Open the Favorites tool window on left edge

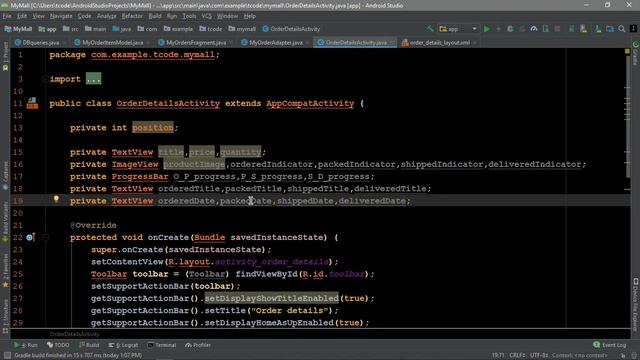tap(5, 271)
